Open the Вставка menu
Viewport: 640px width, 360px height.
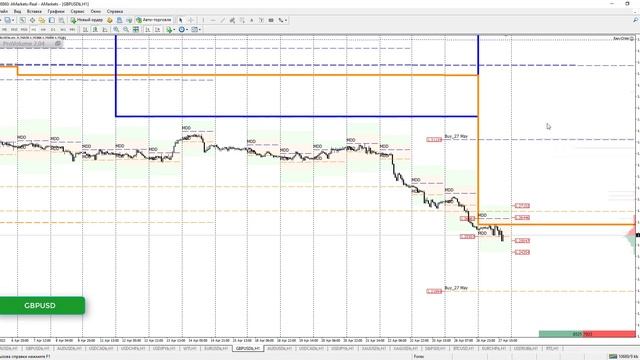(x=34, y=11)
